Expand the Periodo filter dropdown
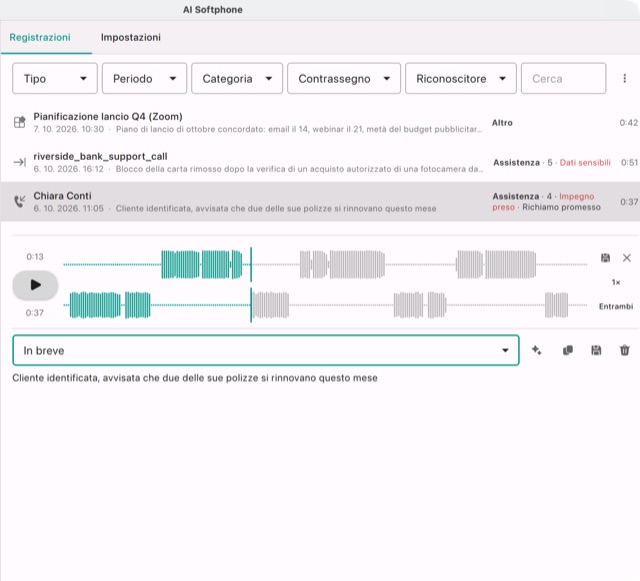 point(144,78)
